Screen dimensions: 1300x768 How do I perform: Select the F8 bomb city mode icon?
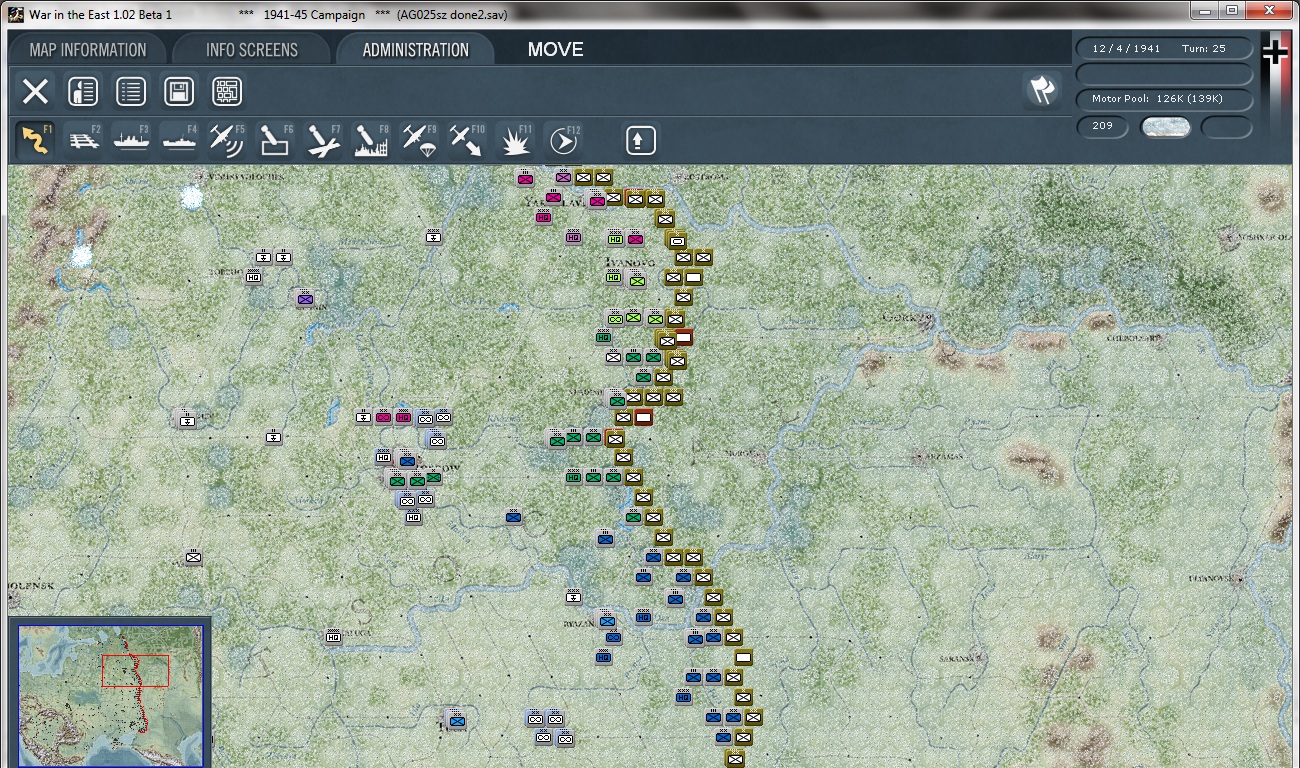pyautogui.click(x=372, y=140)
